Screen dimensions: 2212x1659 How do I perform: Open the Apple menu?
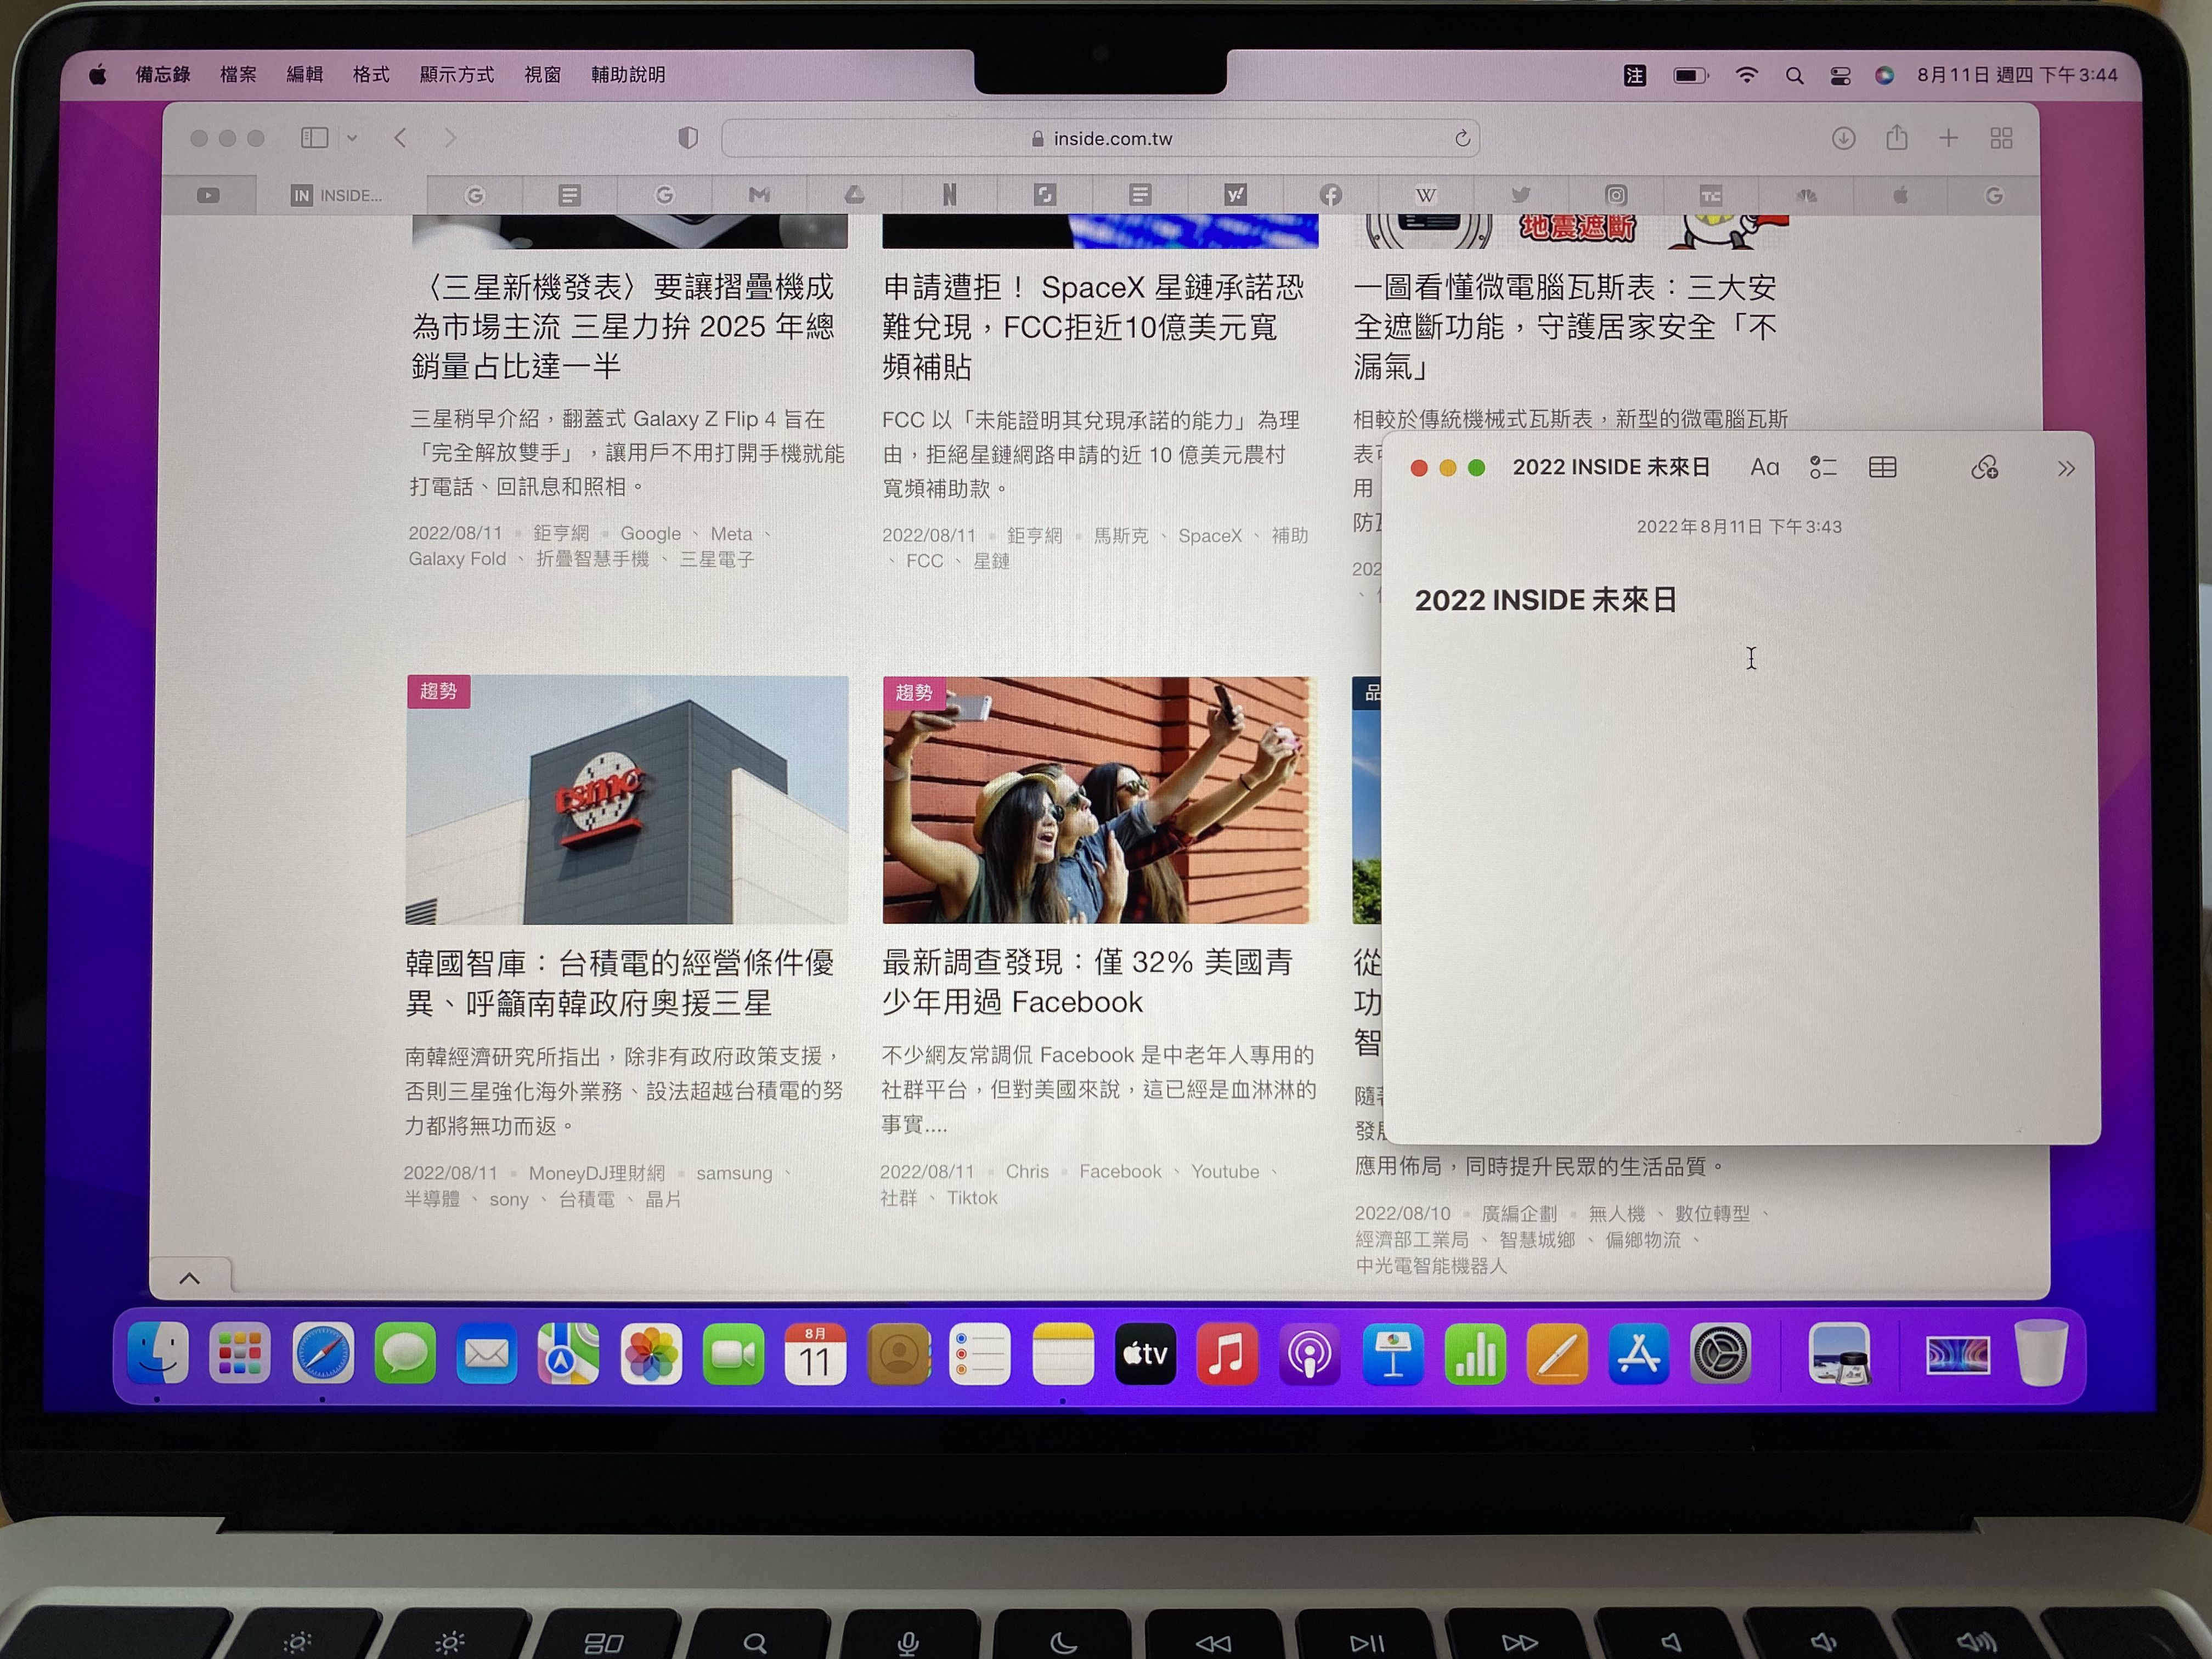98,75
